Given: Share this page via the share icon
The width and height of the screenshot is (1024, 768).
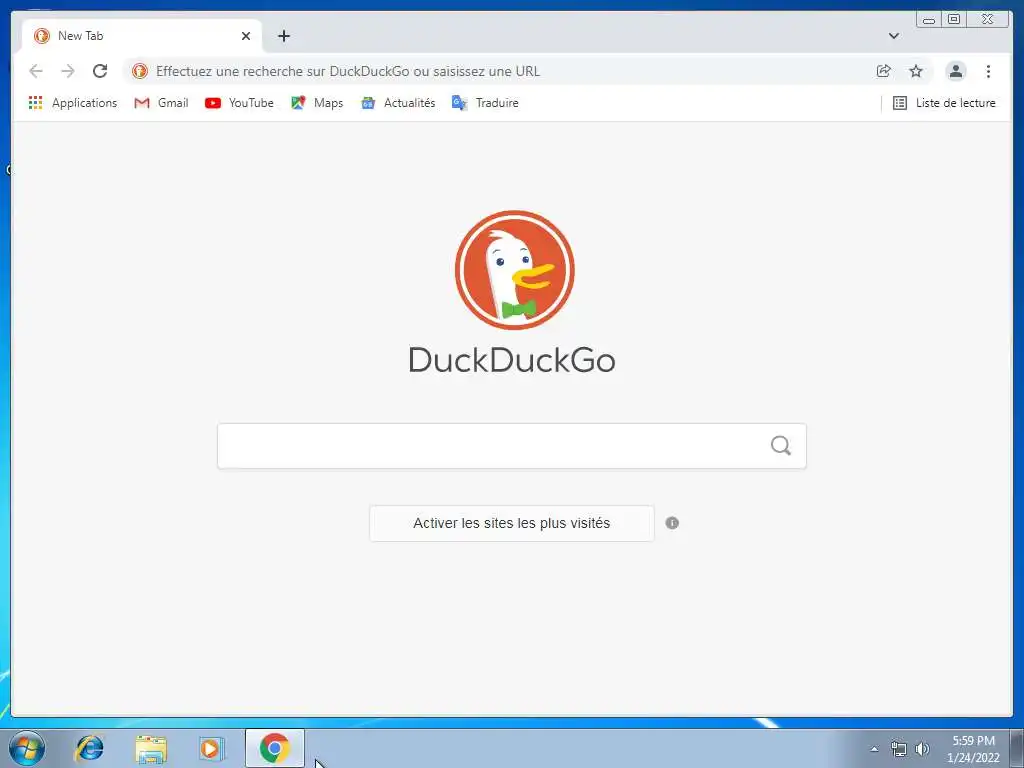Looking at the screenshot, I should coord(884,71).
